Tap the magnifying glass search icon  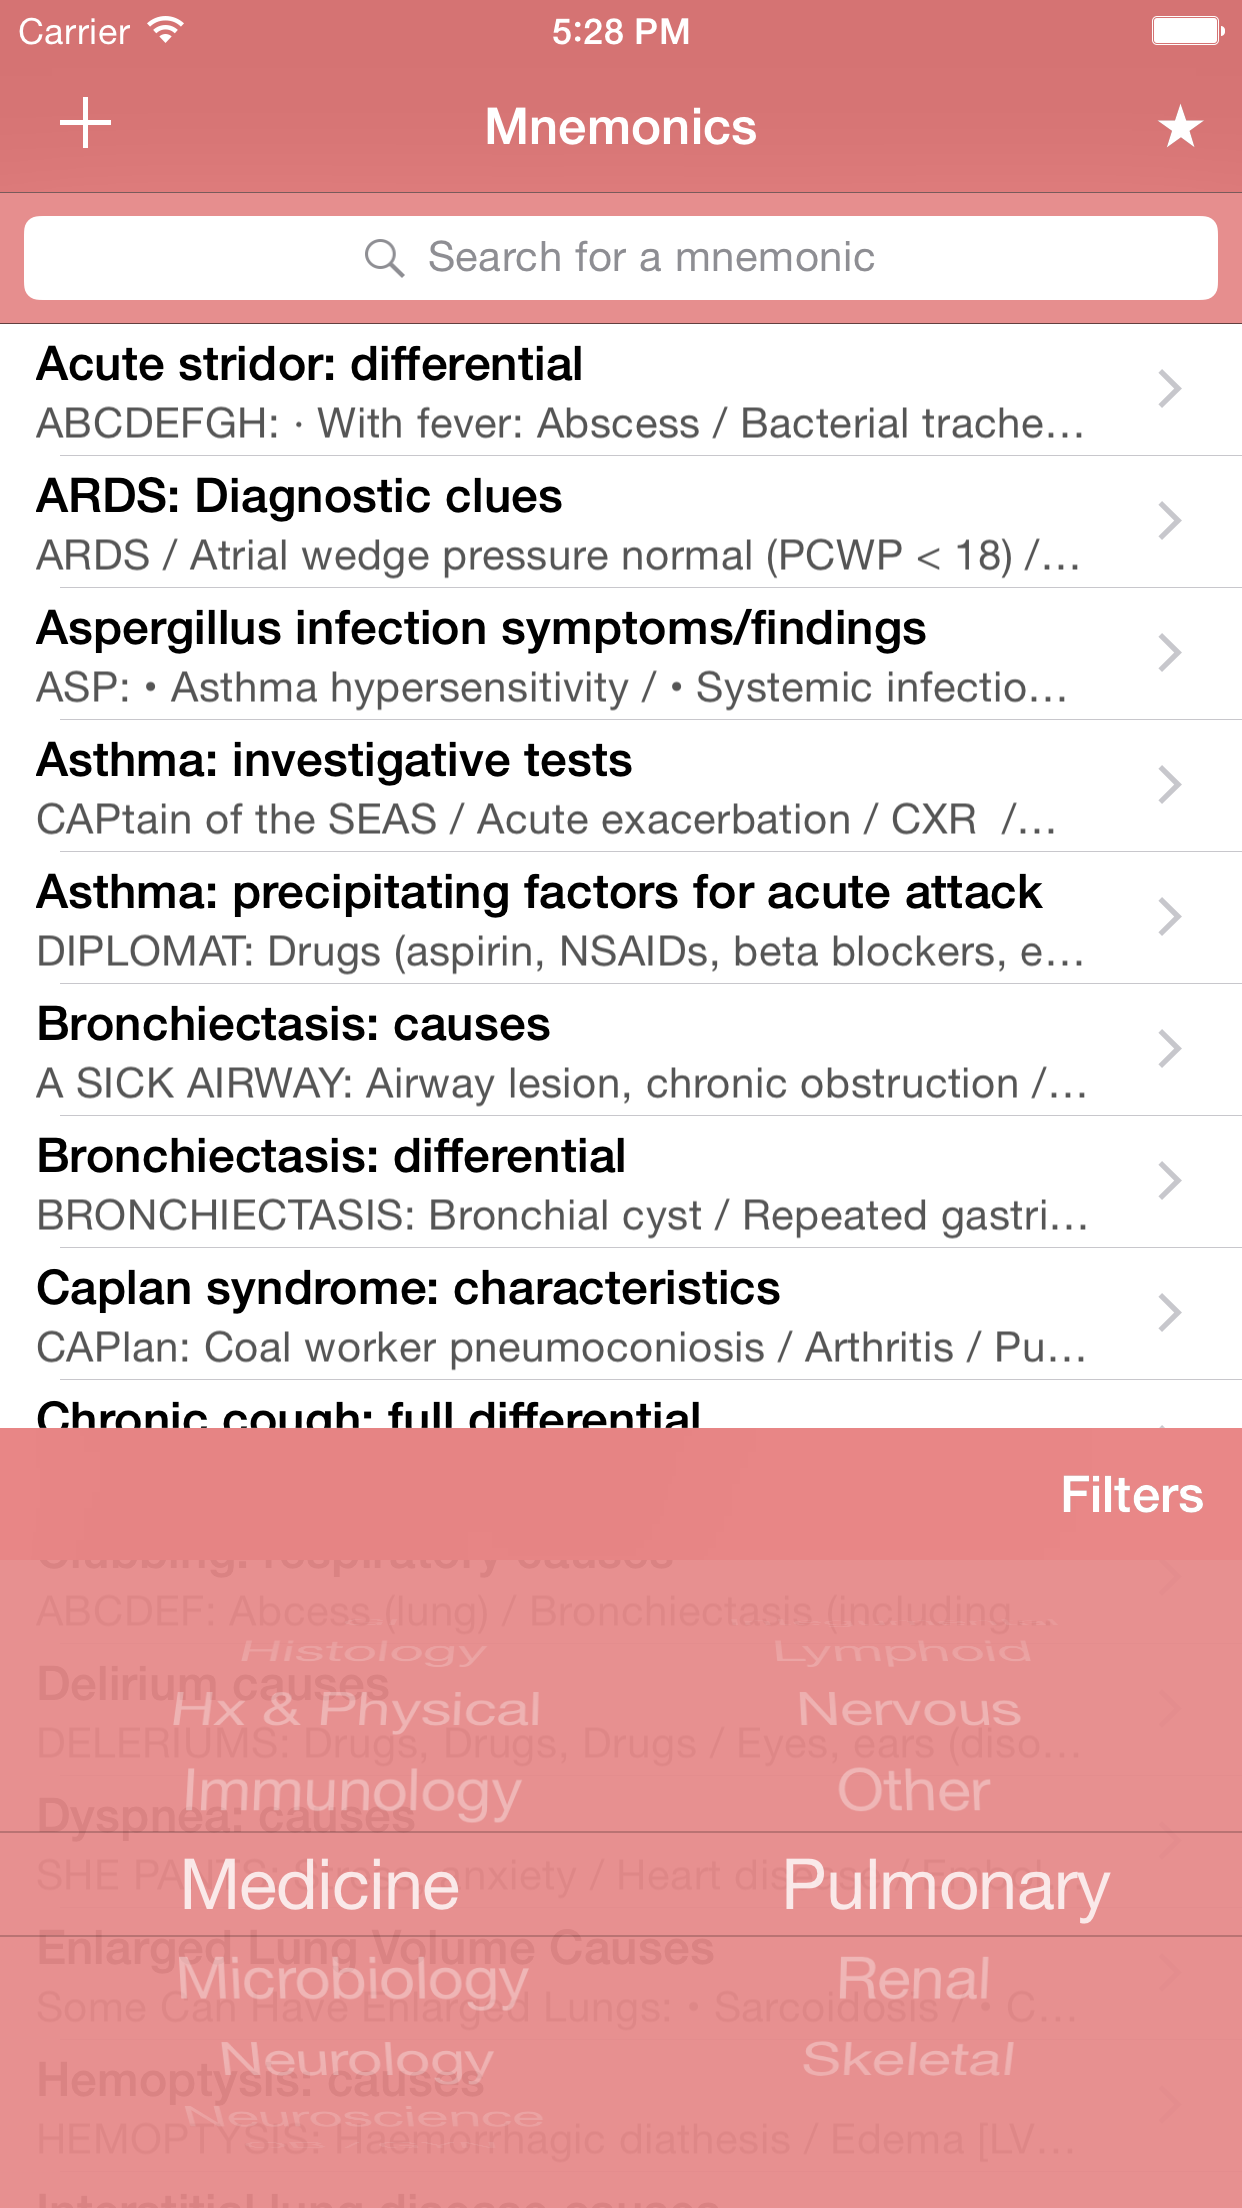pyautogui.click(x=384, y=258)
